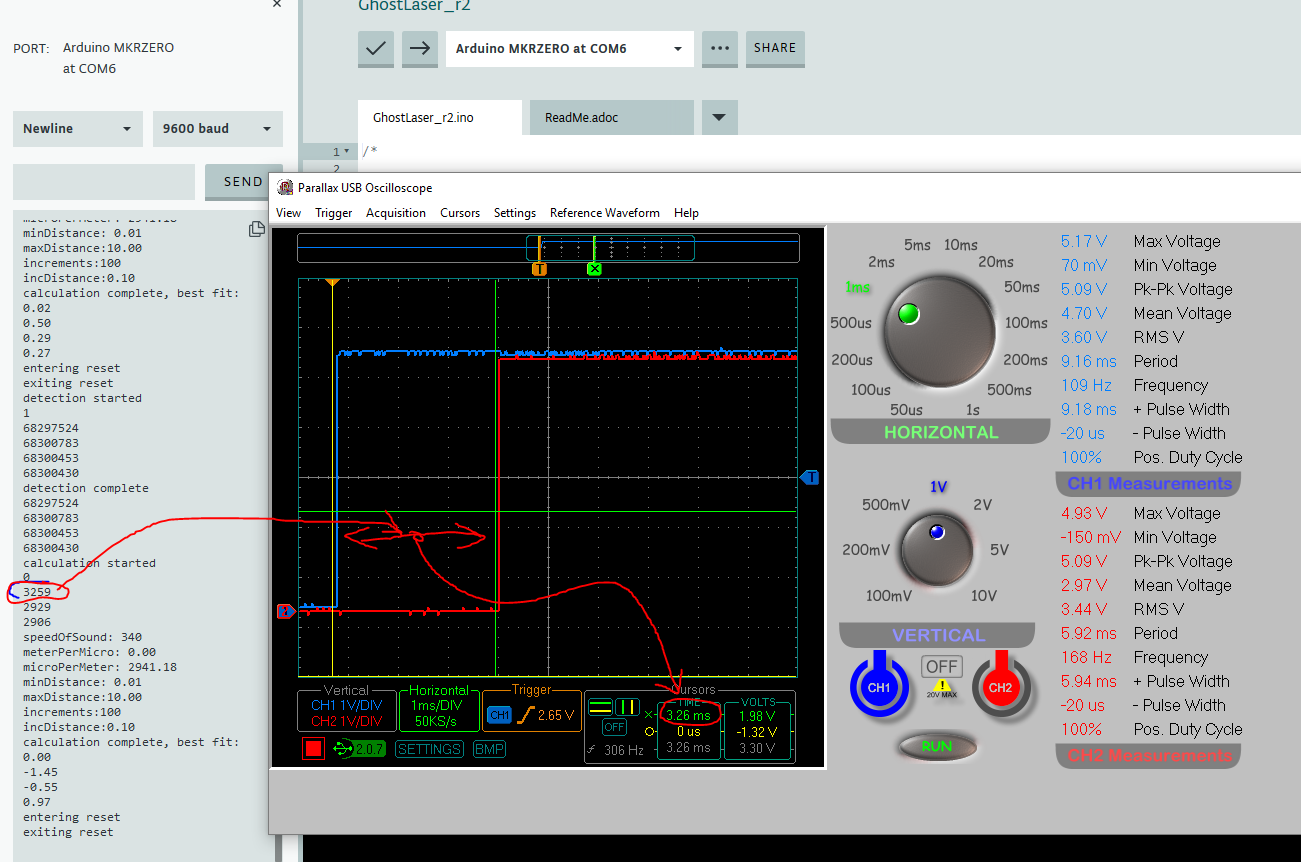Click the vertical volts-per-division knob
Viewport: 1301px width, 862px height.
[x=939, y=549]
